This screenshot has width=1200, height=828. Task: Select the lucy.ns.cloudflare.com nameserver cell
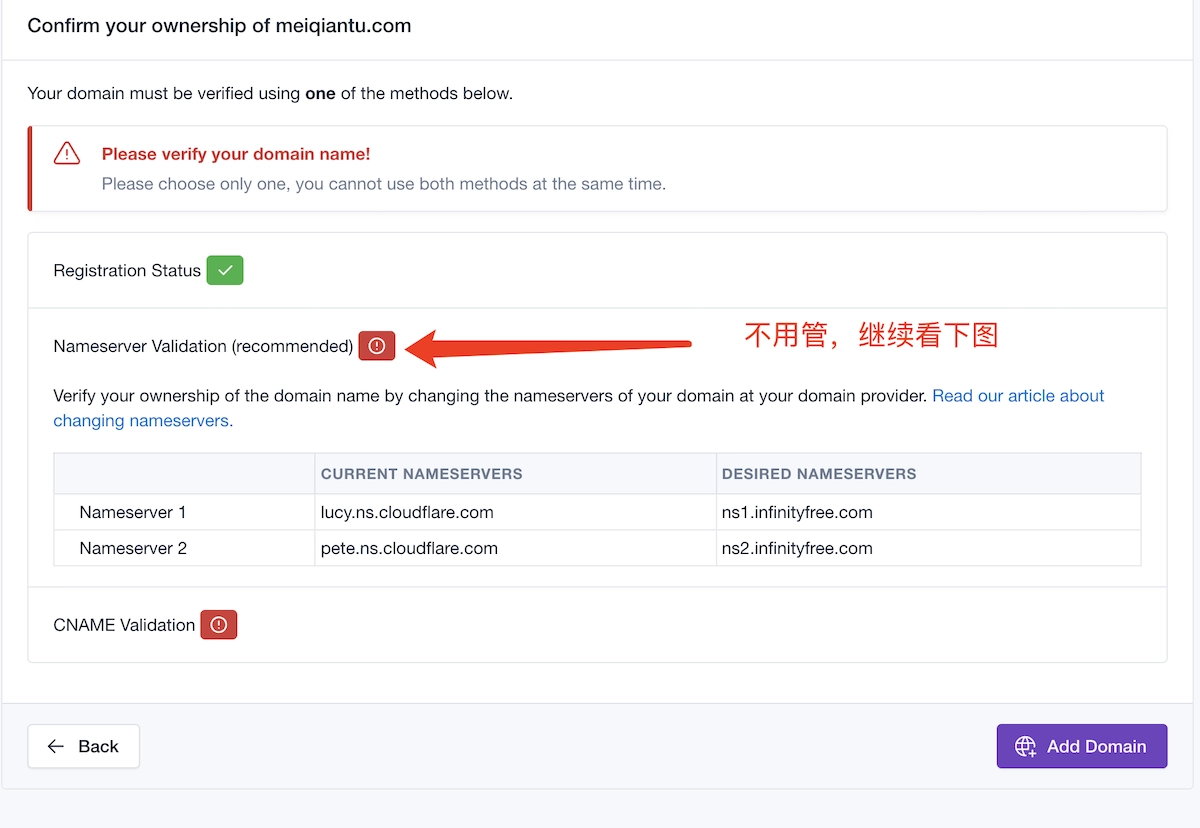(407, 512)
